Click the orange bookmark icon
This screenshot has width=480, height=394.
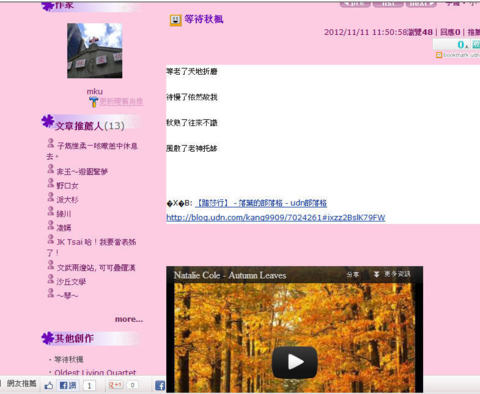[x=439, y=55]
